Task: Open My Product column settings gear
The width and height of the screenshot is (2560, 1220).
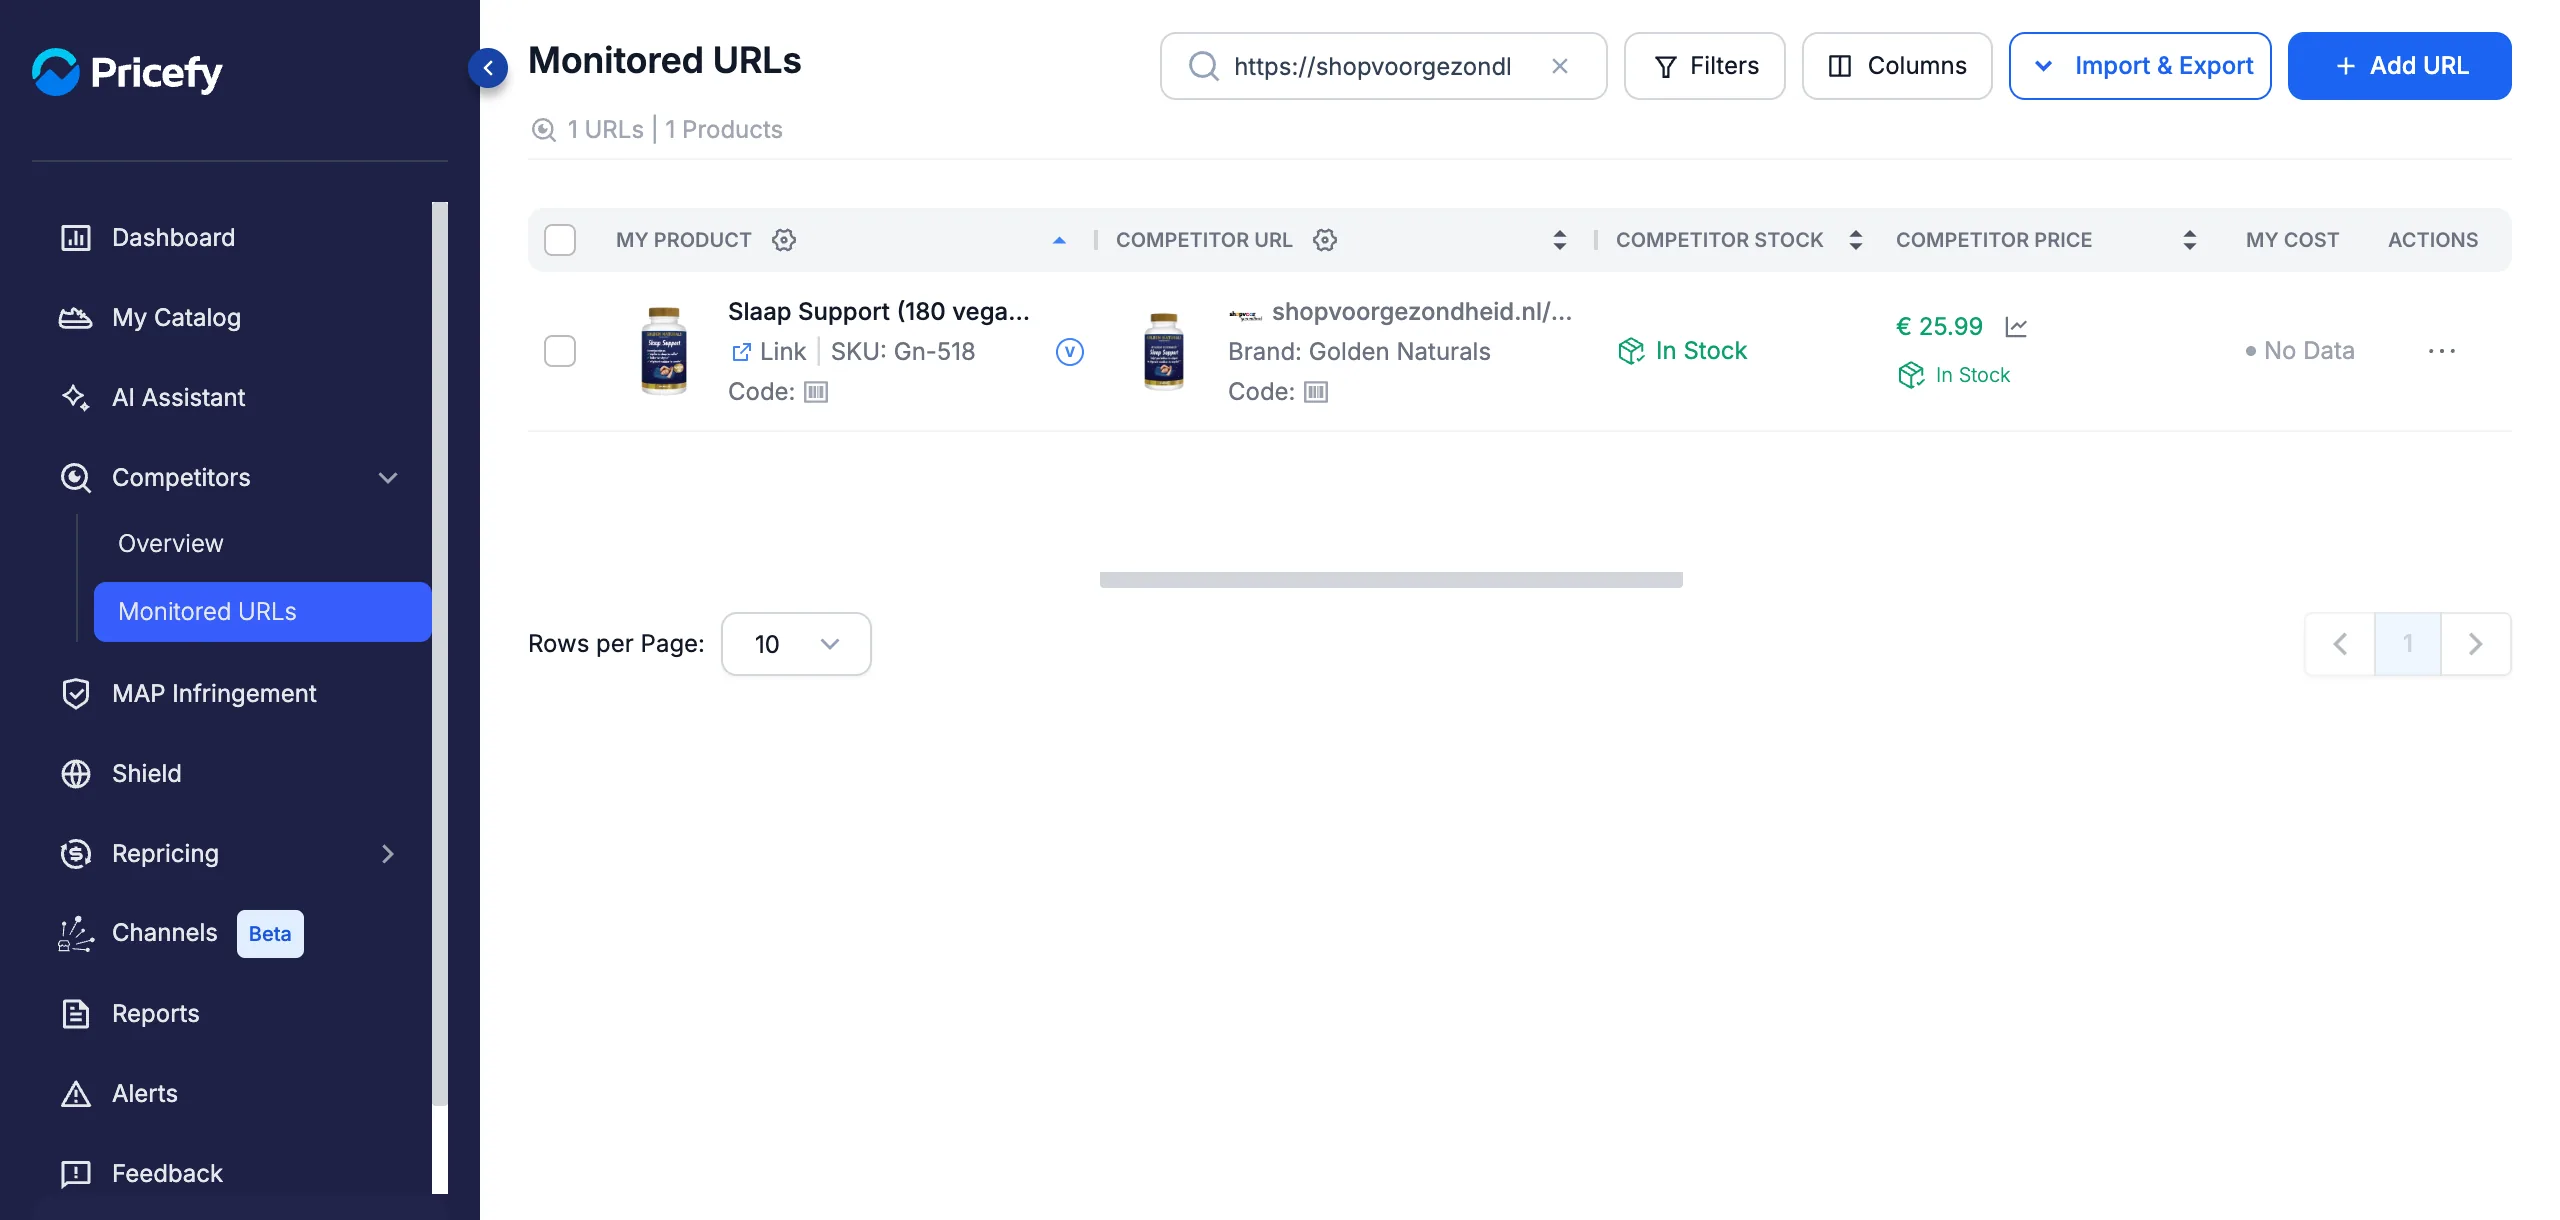Action: (784, 240)
